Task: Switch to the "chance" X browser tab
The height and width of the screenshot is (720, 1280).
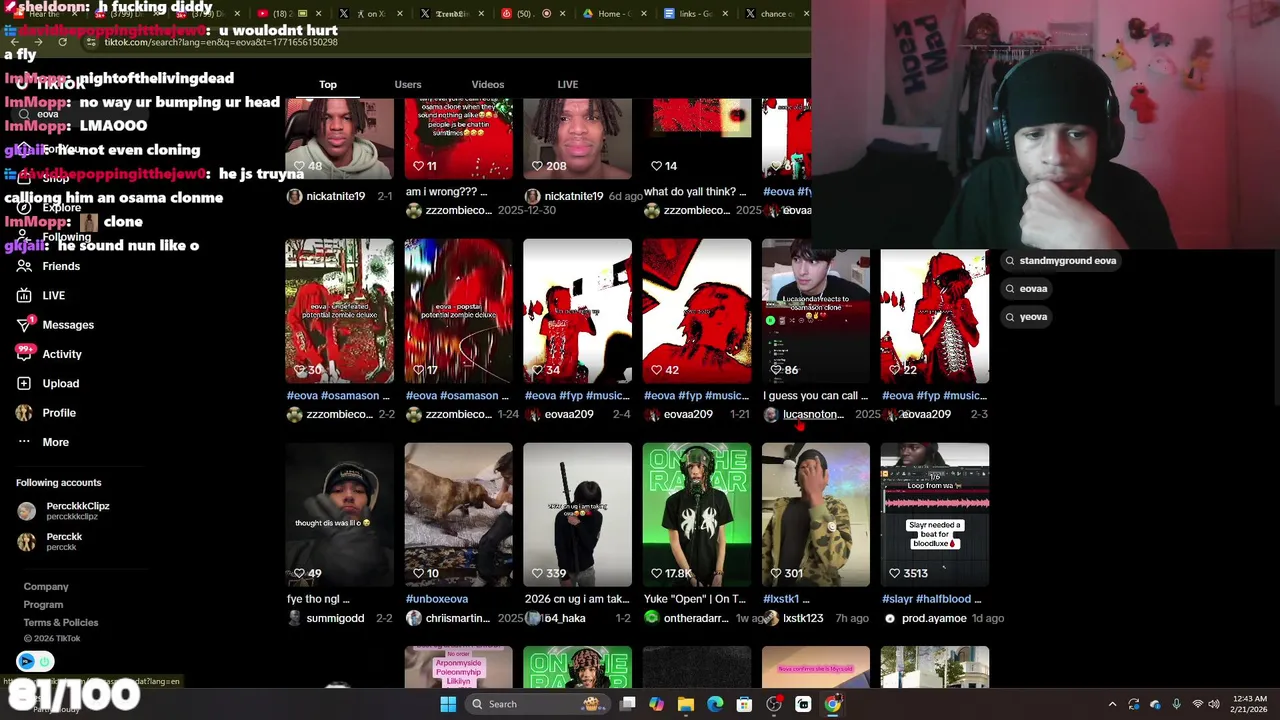Action: (776, 14)
